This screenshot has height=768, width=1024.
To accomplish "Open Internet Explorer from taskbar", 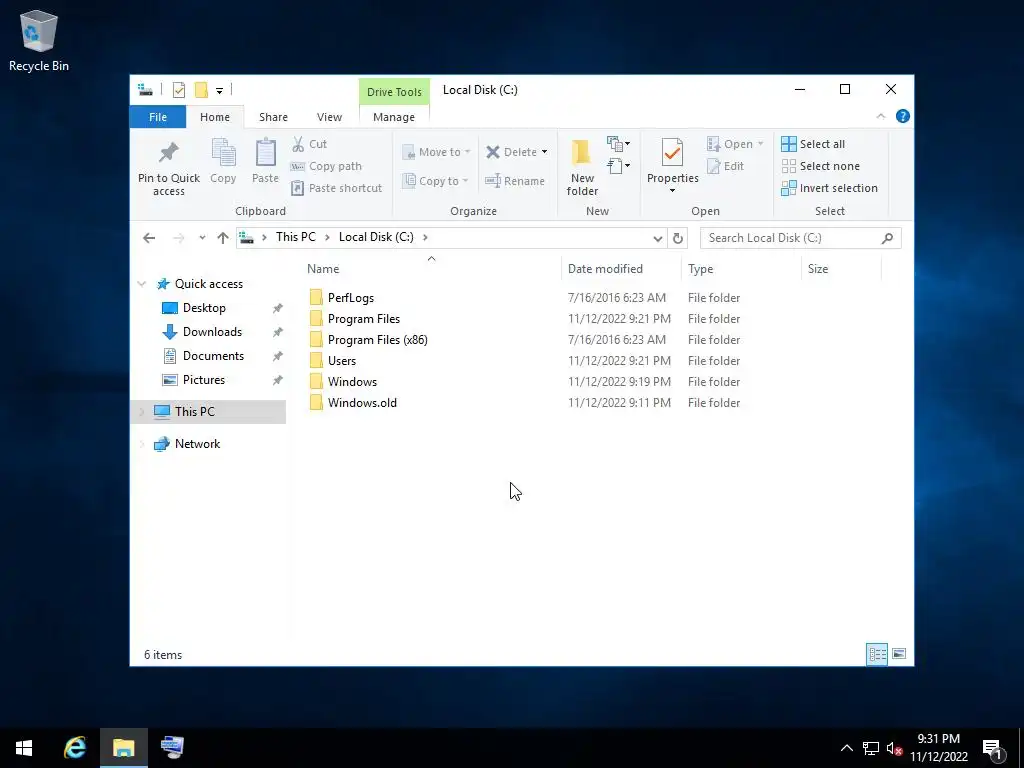I will (x=75, y=747).
